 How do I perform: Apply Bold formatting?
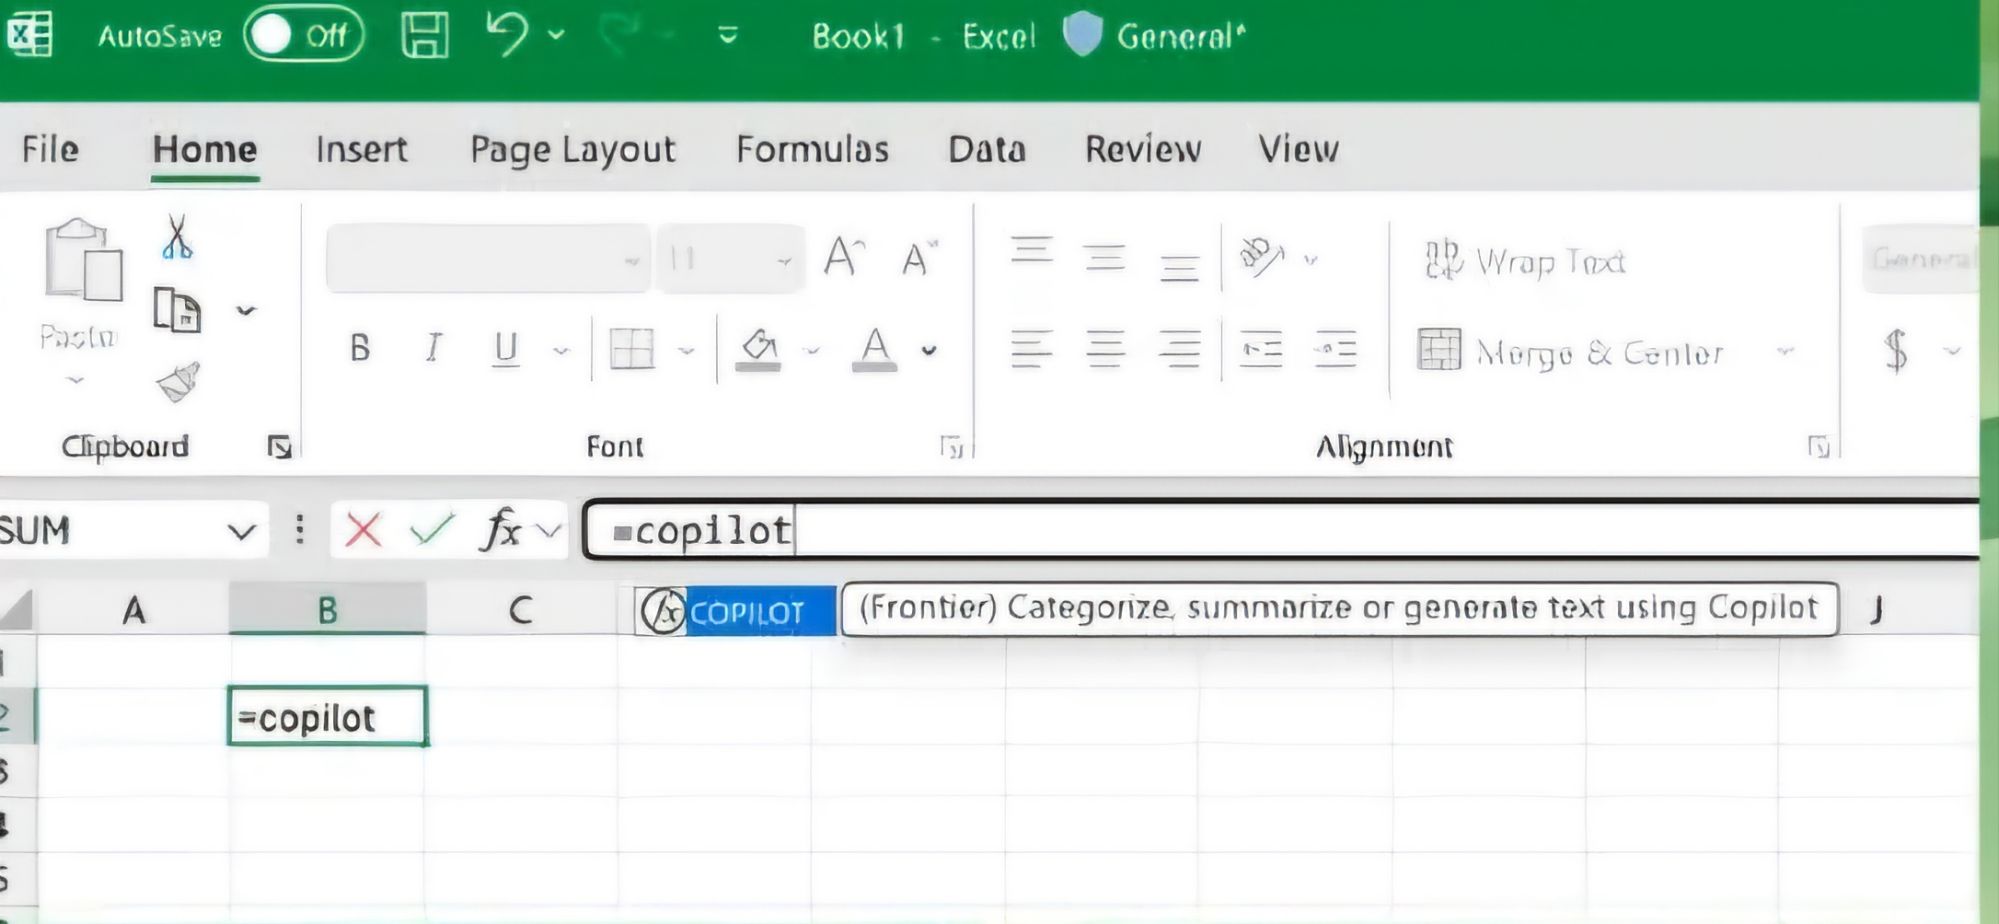(360, 348)
